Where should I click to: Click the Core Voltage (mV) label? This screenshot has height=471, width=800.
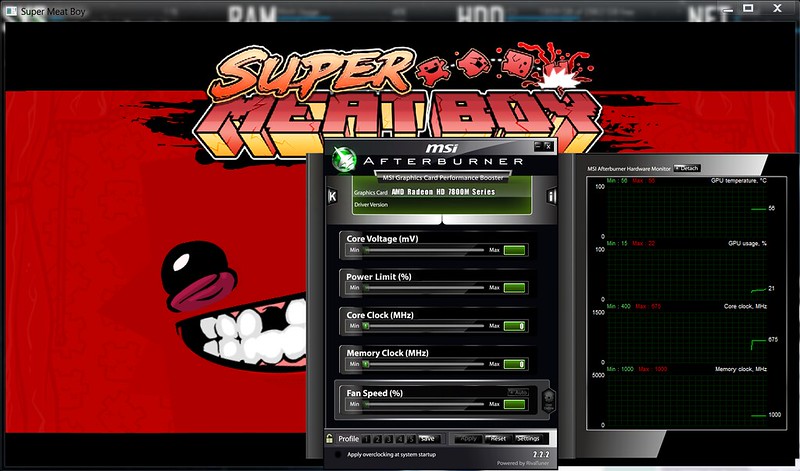pyautogui.click(x=382, y=238)
